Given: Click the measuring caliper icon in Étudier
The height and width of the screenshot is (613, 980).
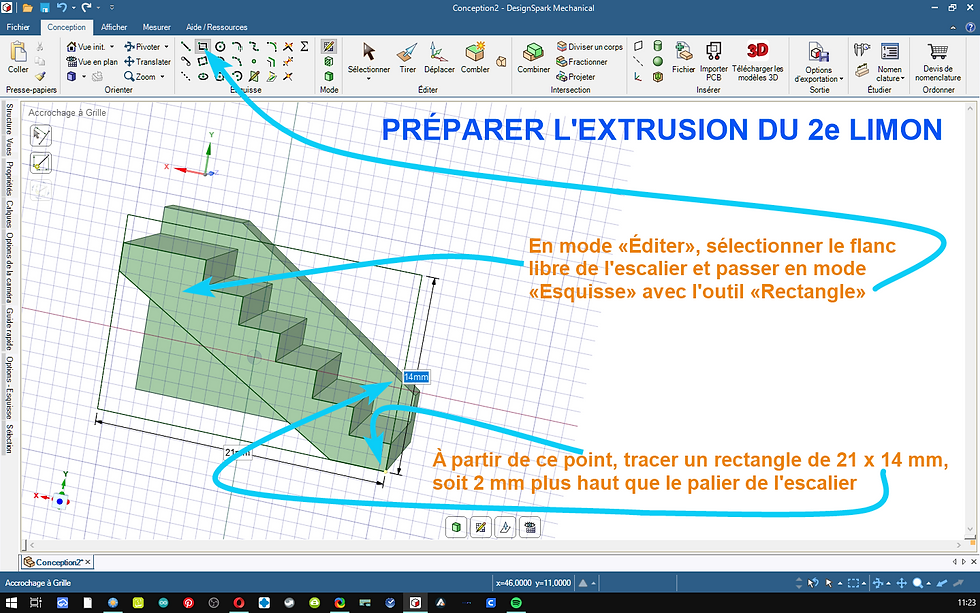Looking at the screenshot, I should [x=862, y=50].
